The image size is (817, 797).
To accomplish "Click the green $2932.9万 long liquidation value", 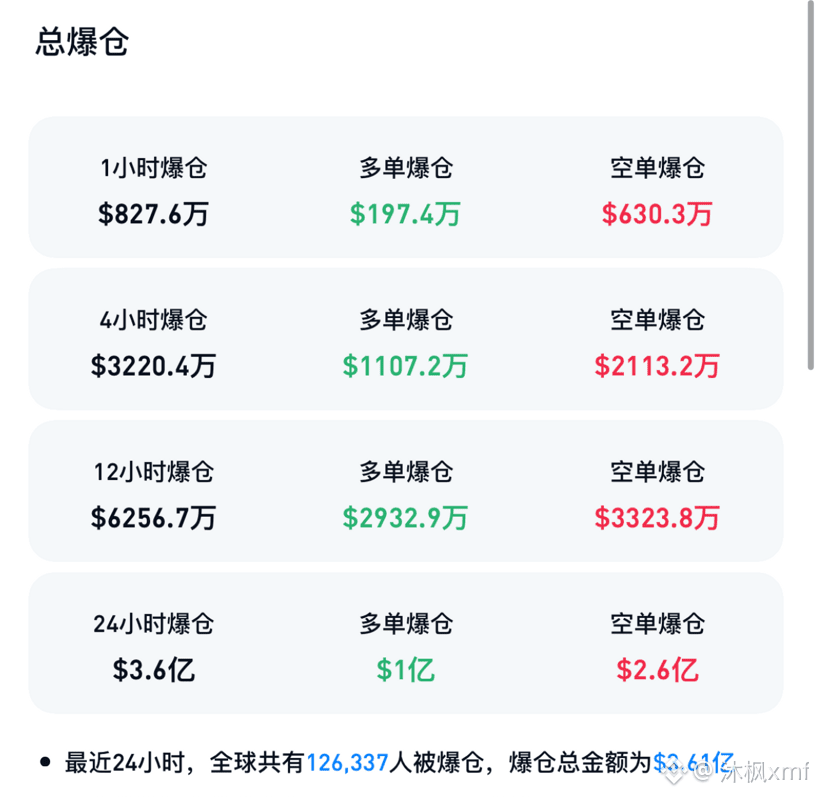I will [x=404, y=518].
